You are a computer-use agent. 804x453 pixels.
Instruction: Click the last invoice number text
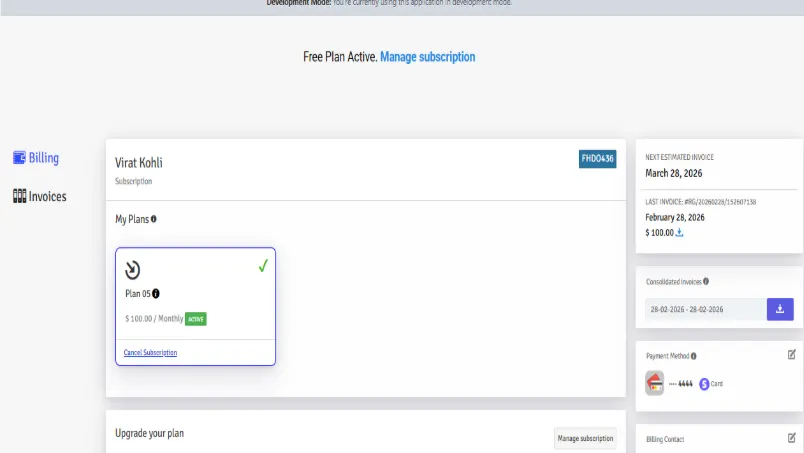click(x=720, y=202)
